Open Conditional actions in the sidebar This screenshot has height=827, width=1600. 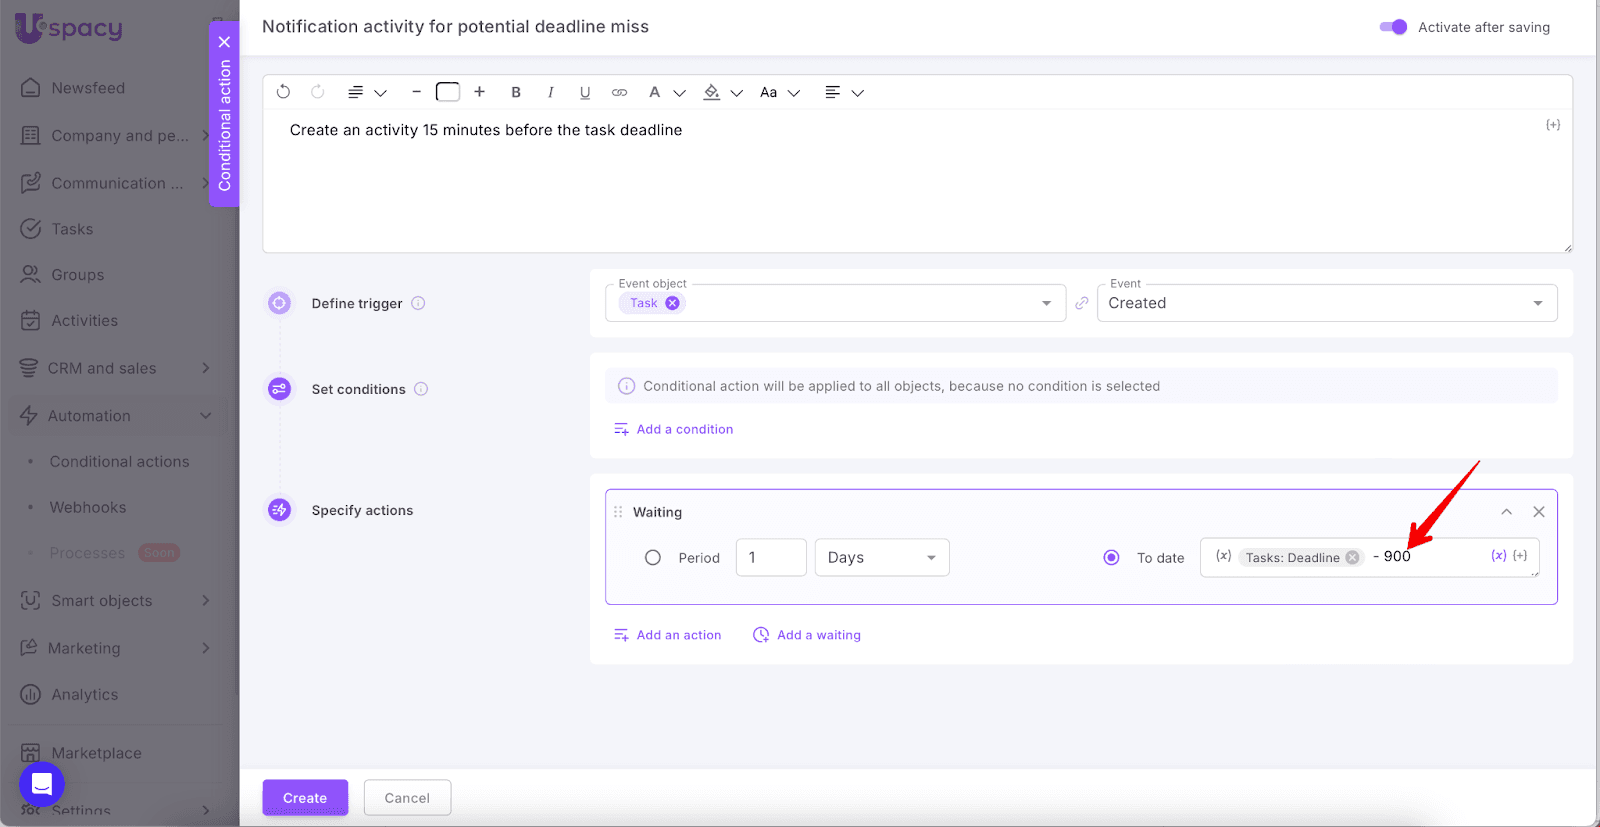click(x=119, y=462)
